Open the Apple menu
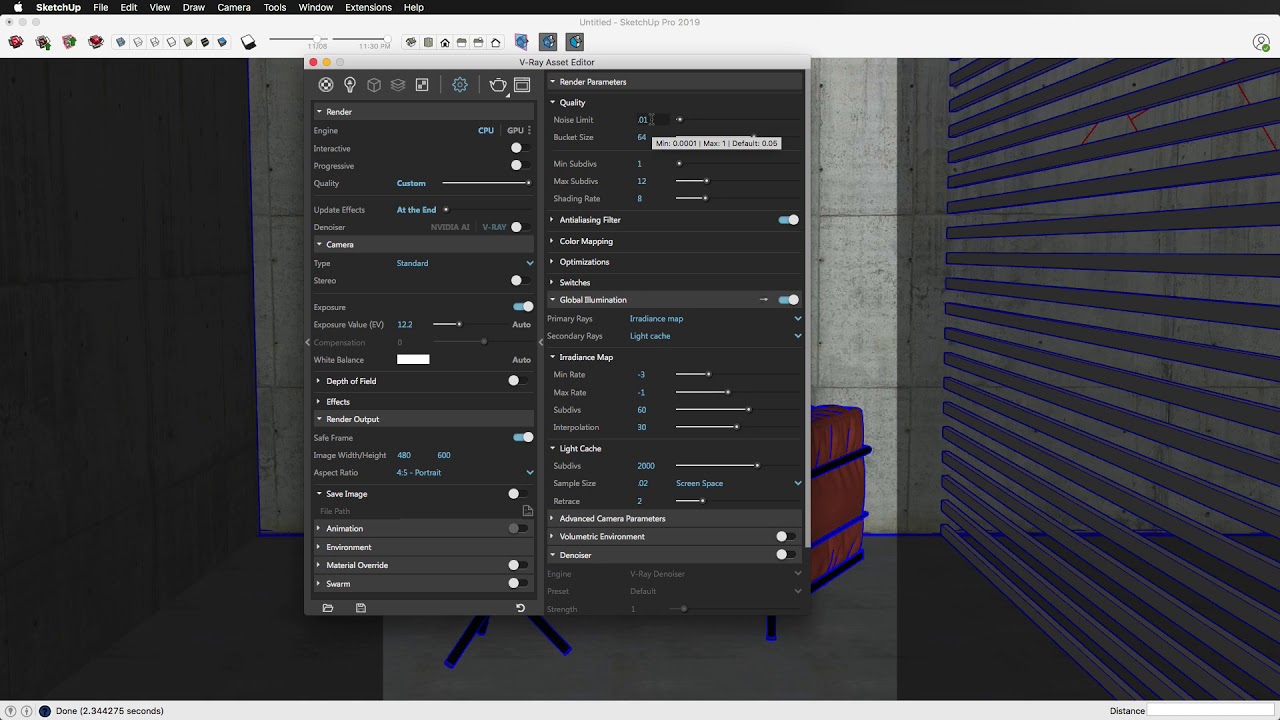This screenshot has height=720, width=1280. click(17, 7)
